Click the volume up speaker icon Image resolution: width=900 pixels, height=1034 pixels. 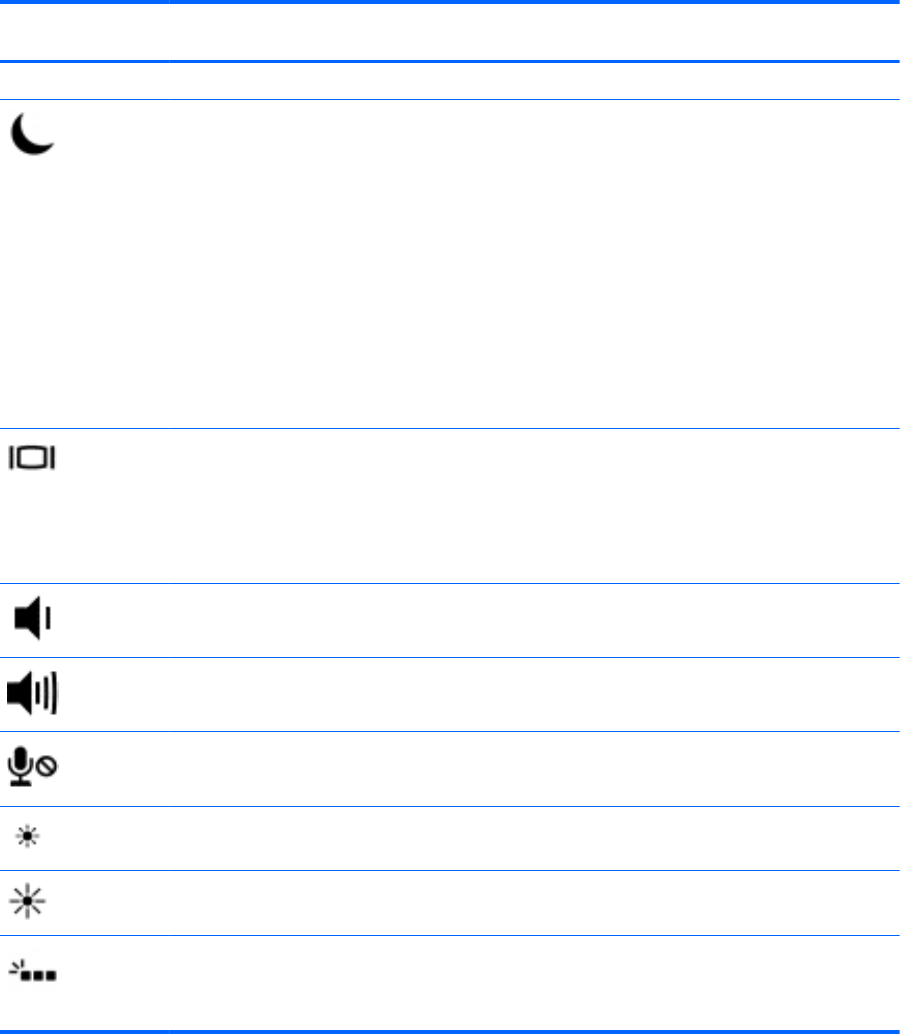click(x=32, y=693)
